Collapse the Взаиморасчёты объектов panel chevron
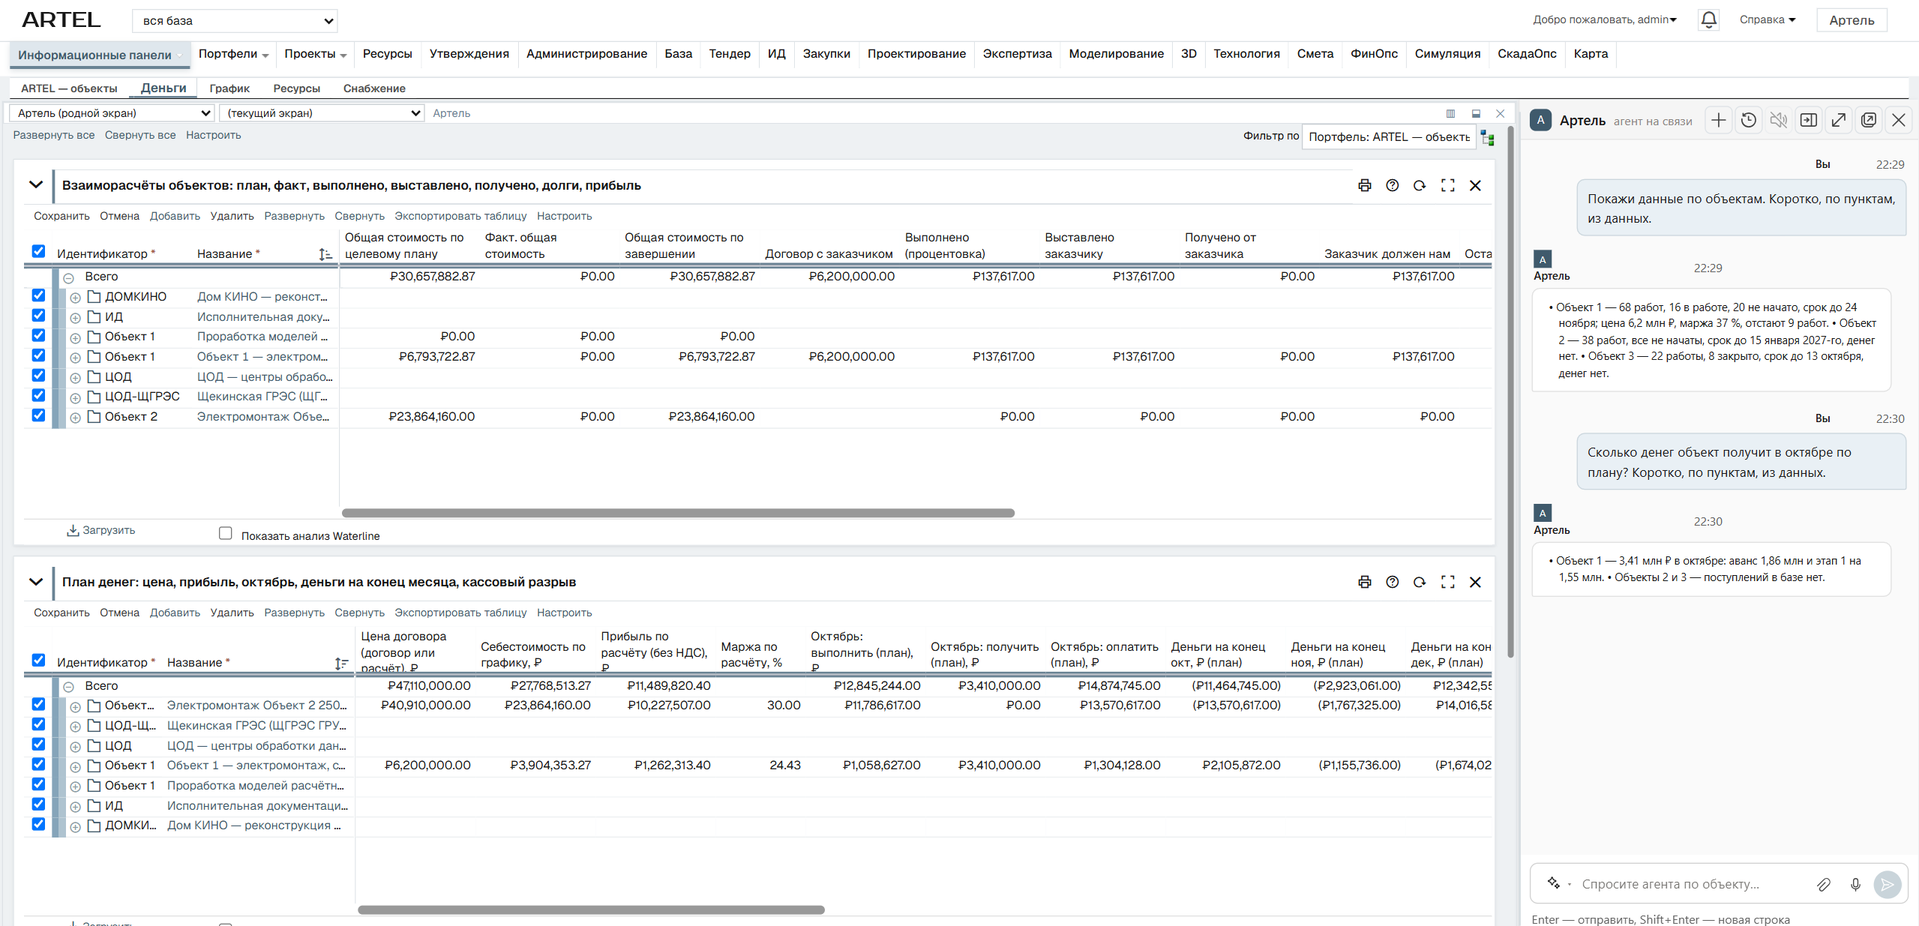This screenshot has width=1919, height=926. pos(36,185)
